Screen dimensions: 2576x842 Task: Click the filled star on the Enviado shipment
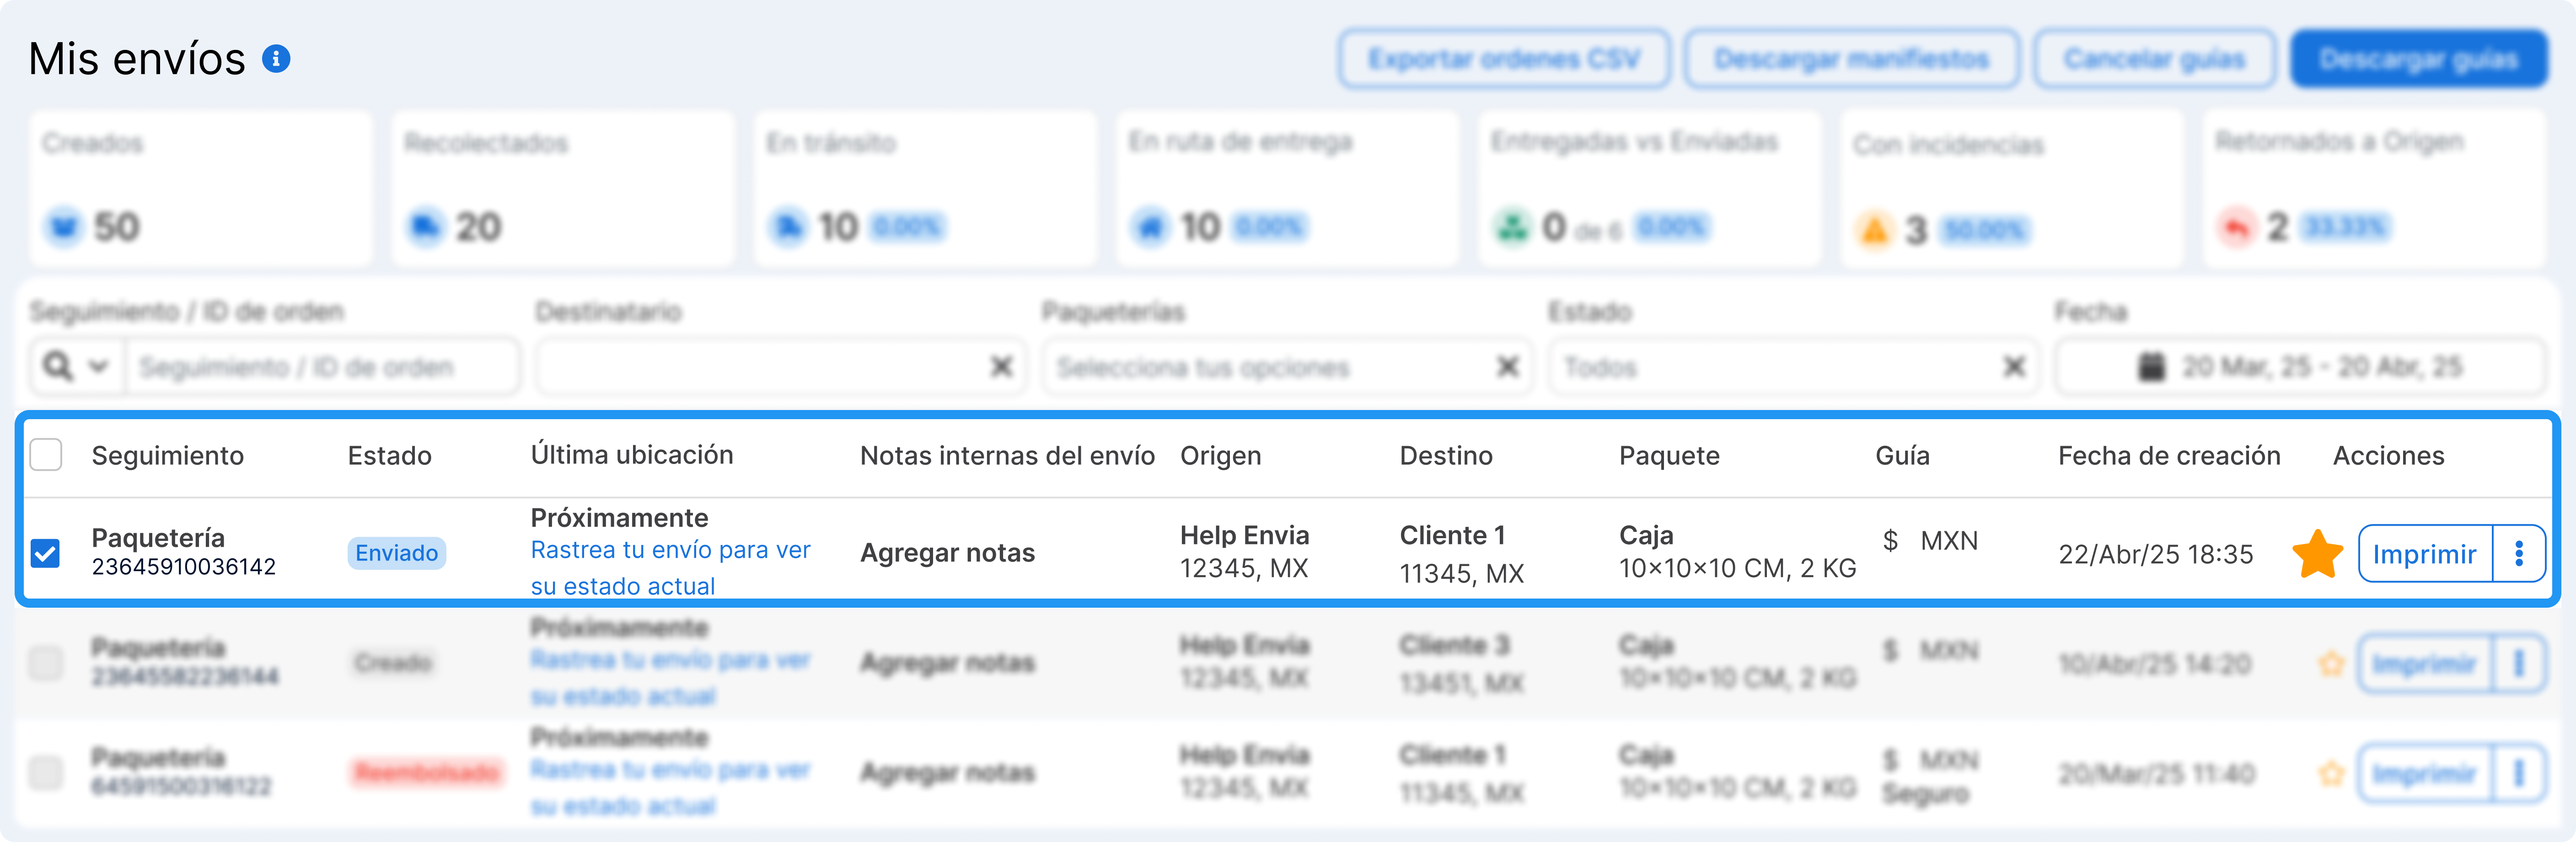(x=2317, y=554)
